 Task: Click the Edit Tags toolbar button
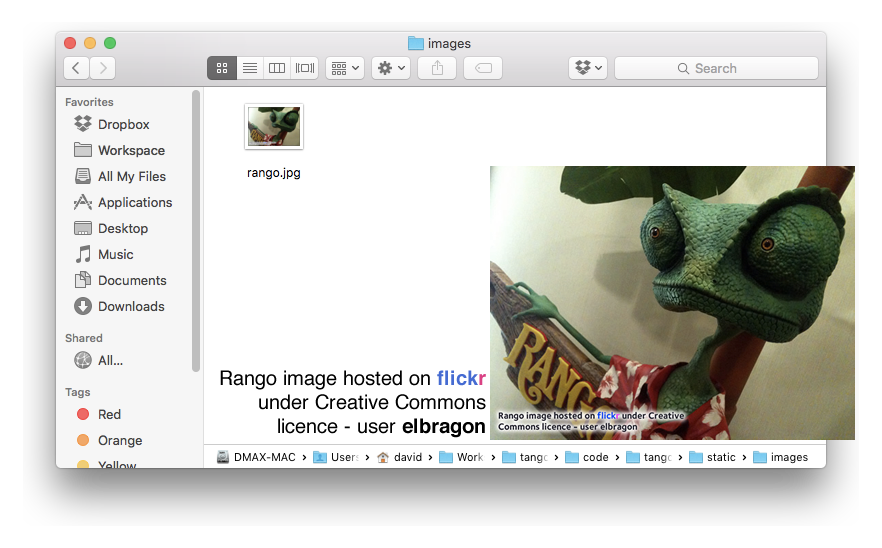coord(483,68)
